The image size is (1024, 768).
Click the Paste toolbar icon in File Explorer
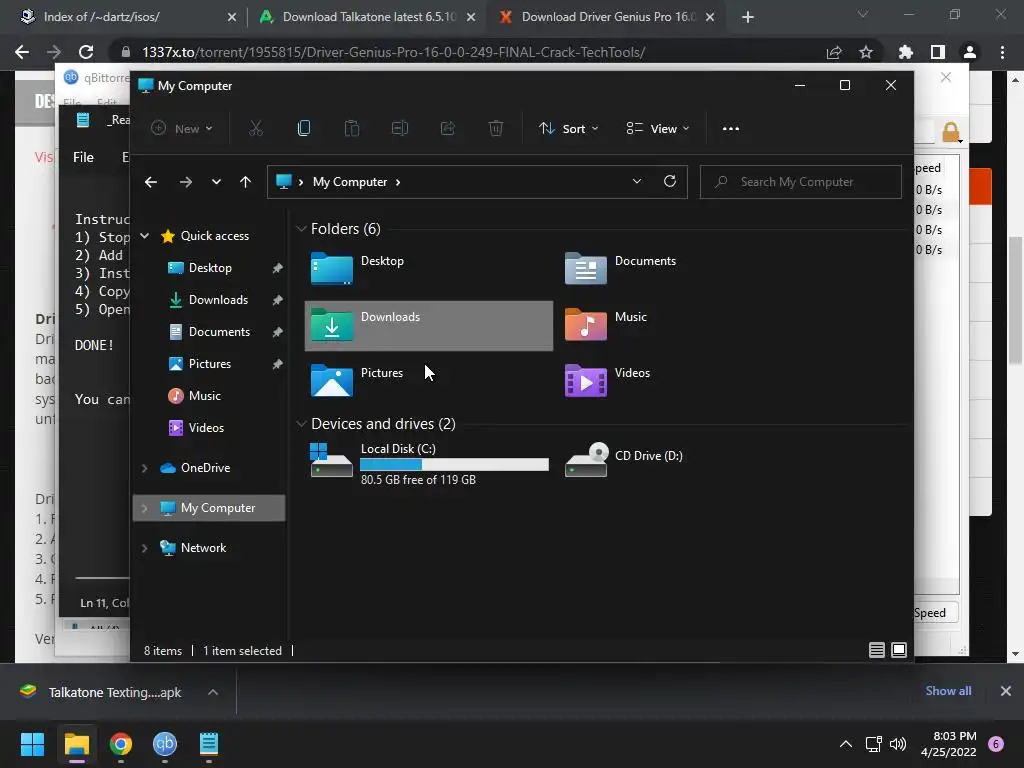(x=352, y=129)
